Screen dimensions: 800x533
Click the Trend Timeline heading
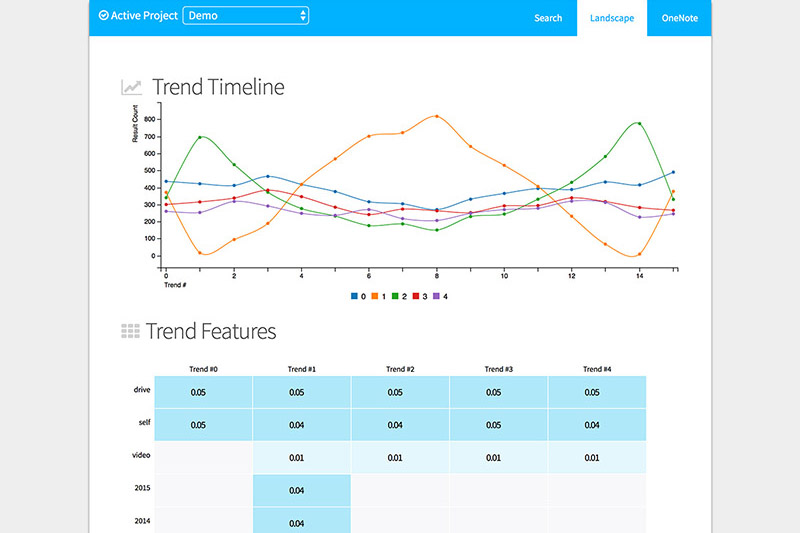(x=218, y=87)
